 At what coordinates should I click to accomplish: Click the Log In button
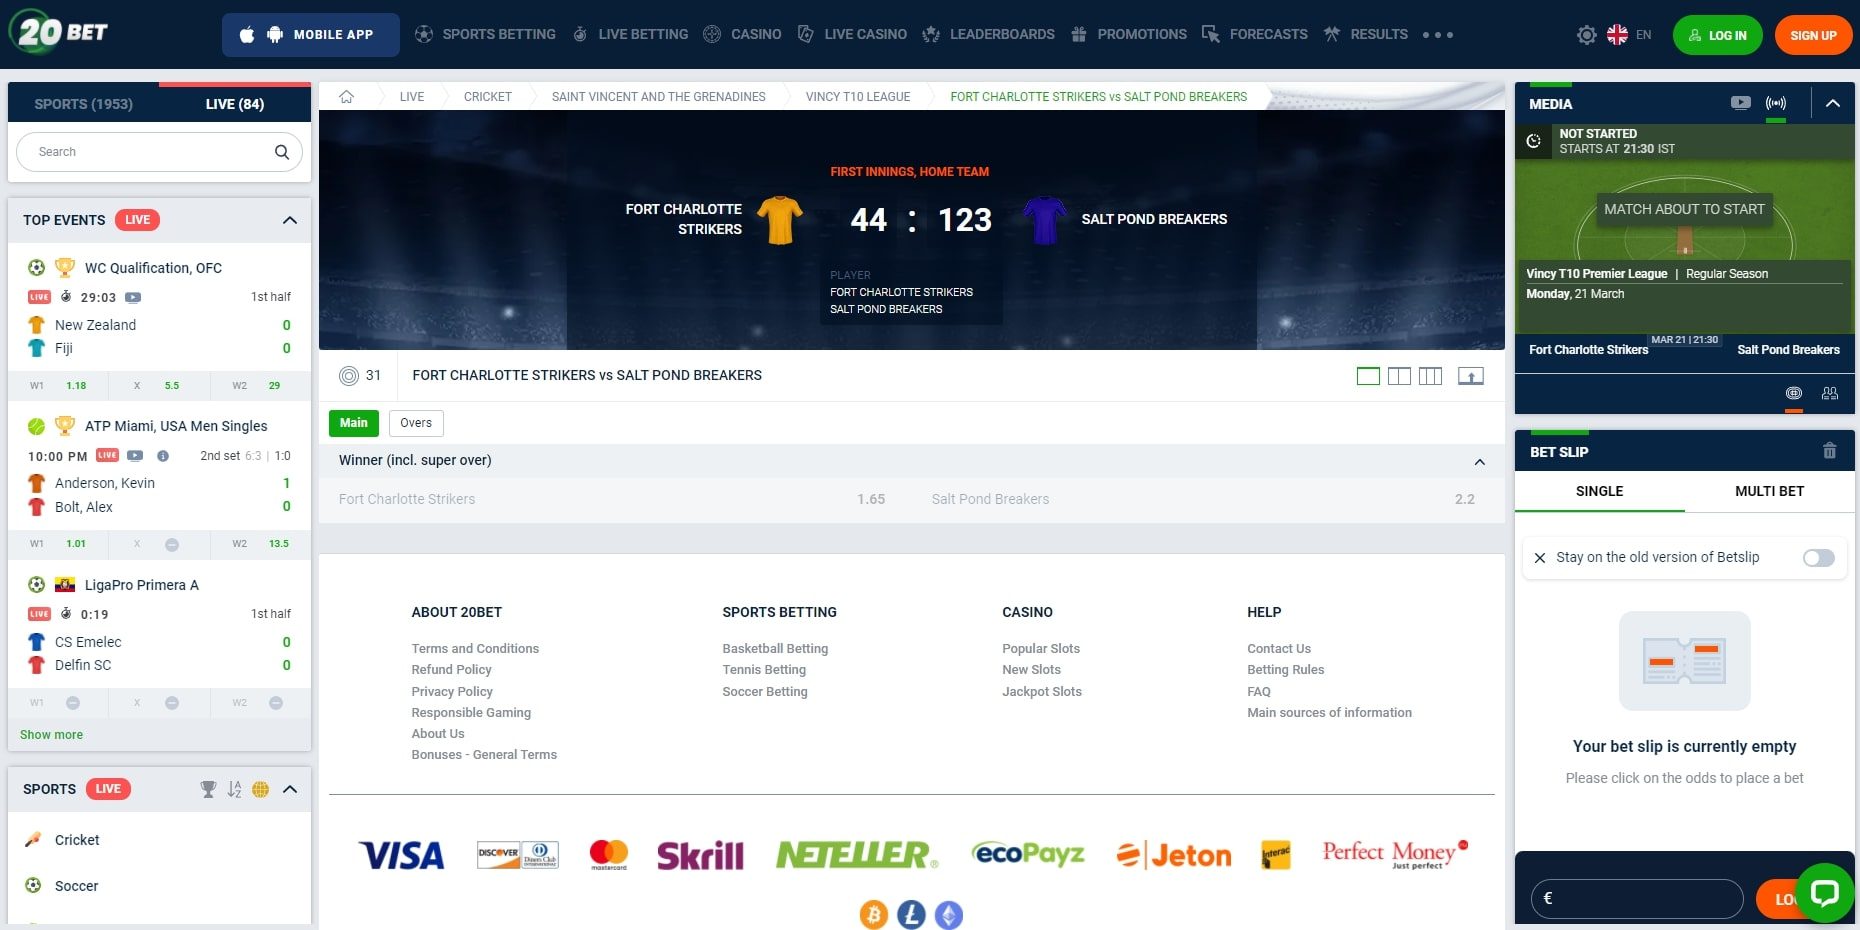(1717, 35)
